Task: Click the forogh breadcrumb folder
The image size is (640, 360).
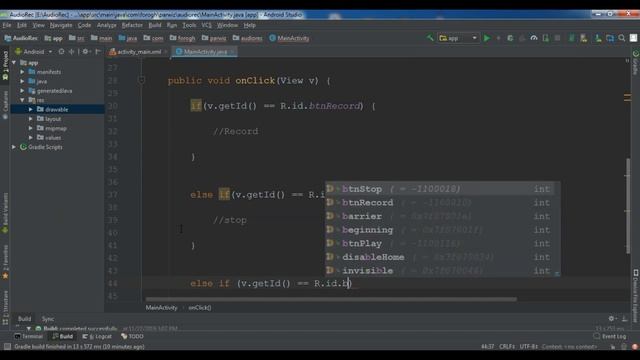Action: (182, 38)
